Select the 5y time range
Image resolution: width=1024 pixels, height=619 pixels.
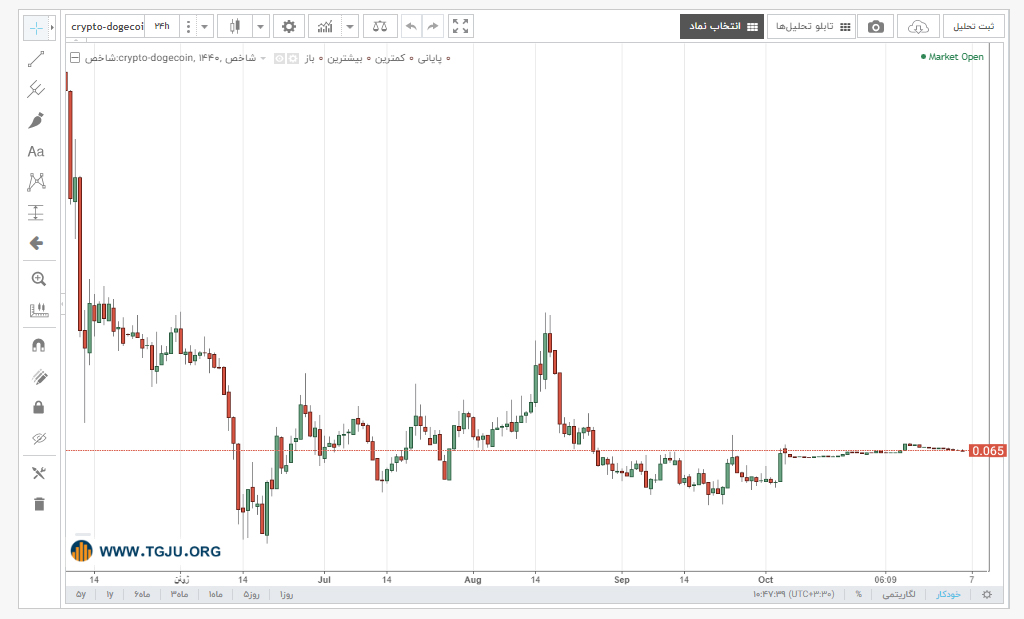pos(81,594)
